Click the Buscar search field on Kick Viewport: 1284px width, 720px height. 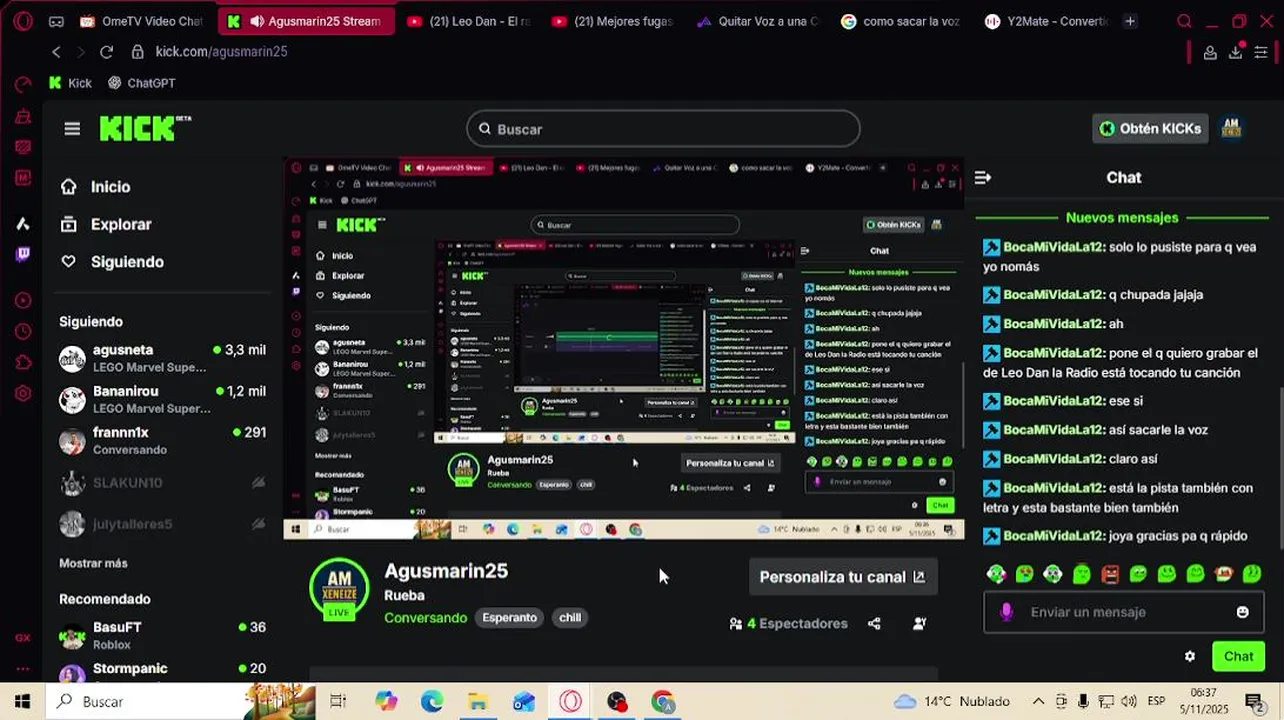(663, 129)
